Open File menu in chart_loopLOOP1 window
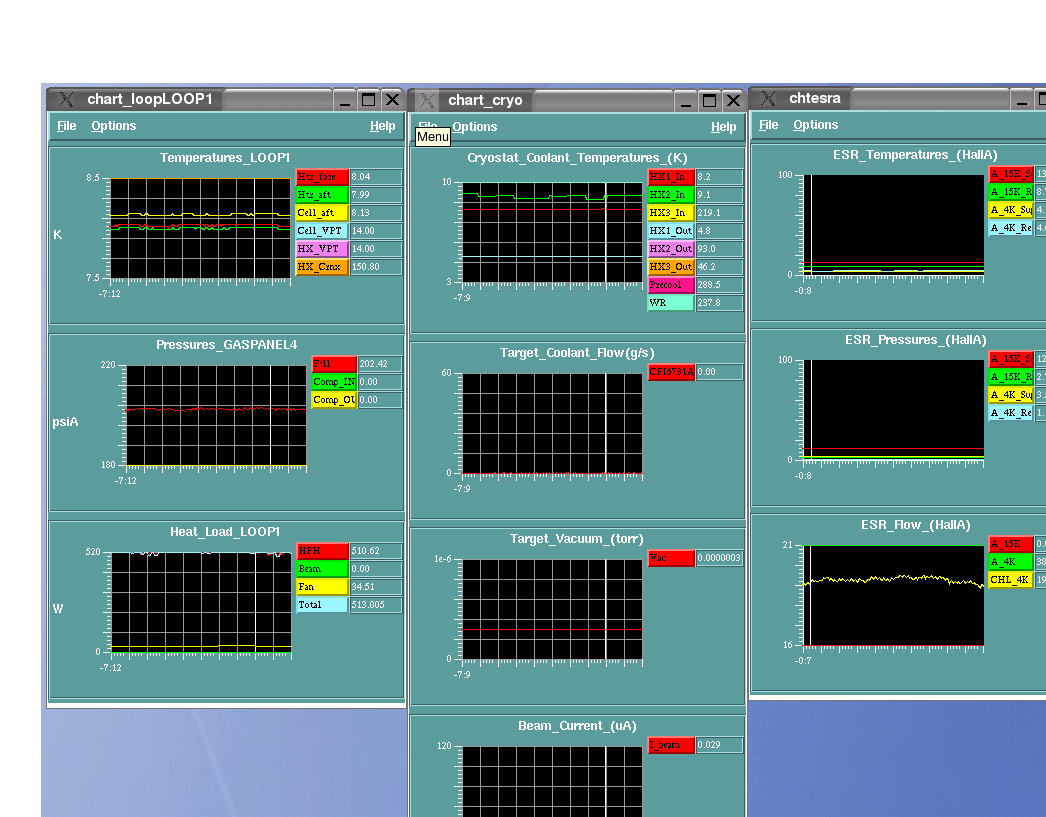The image size is (1046, 817). point(67,126)
